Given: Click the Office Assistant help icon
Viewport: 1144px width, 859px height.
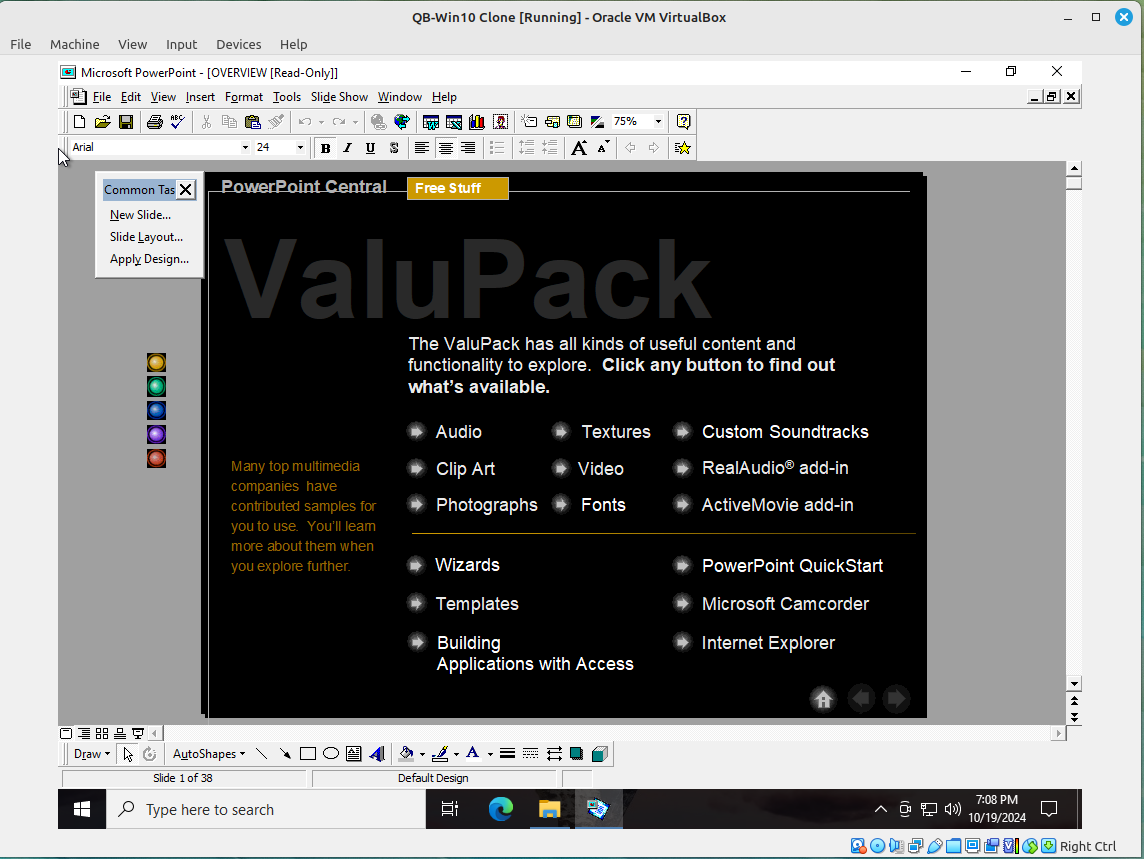Looking at the screenshot, I should pos(683,122).
